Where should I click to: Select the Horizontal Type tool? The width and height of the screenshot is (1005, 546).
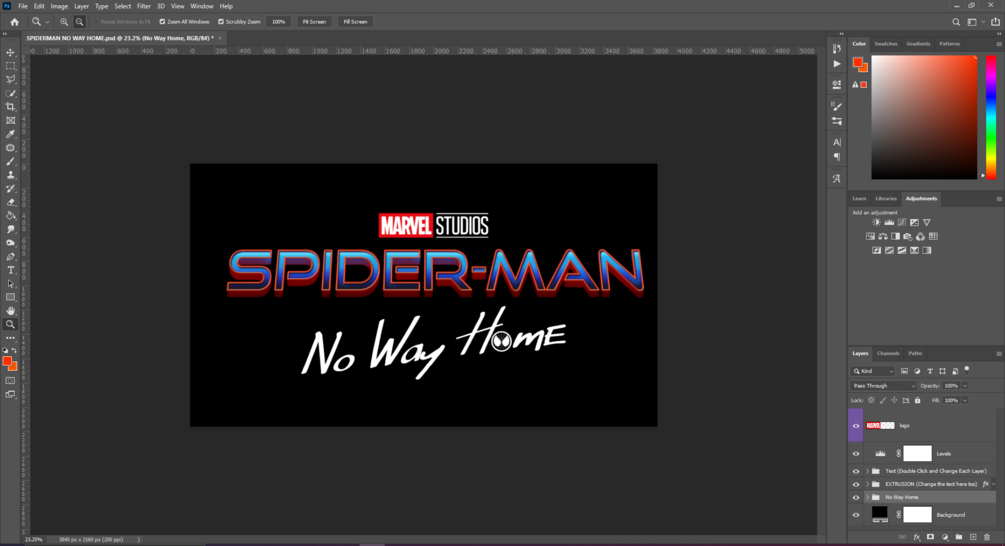(10, 270)
